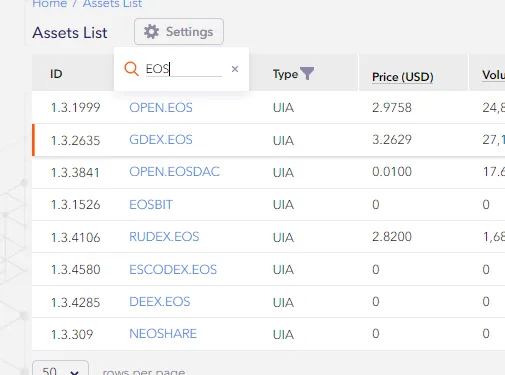Open the DEEX.EOS asset link

click(x=160, y=302)
